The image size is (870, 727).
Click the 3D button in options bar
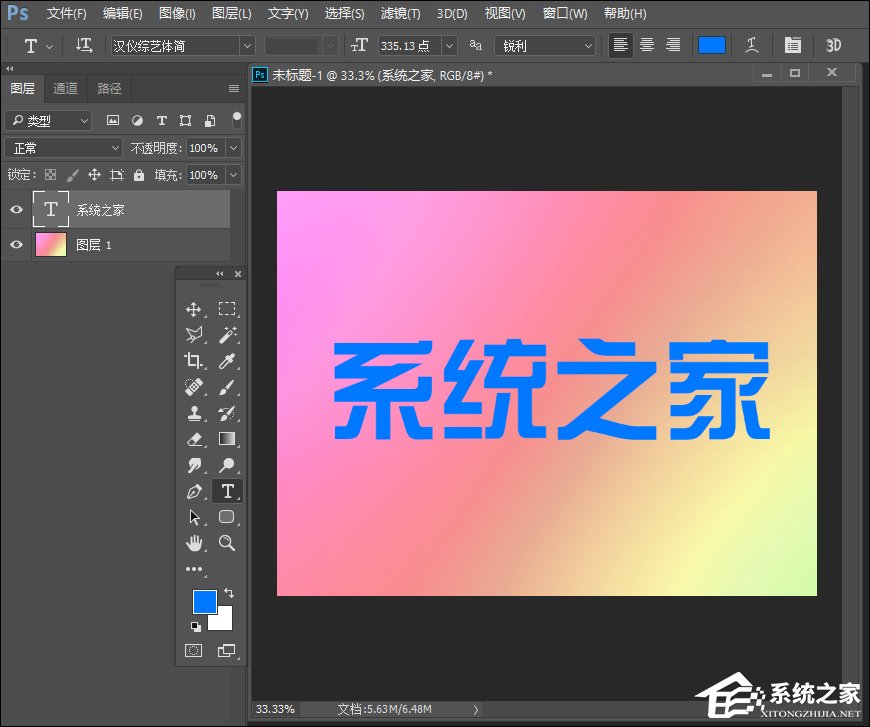(833, 45)
